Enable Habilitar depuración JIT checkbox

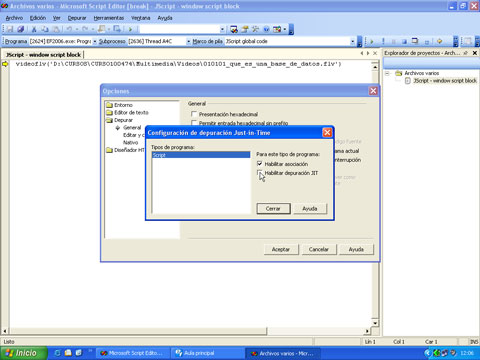[x=259, y=173]
